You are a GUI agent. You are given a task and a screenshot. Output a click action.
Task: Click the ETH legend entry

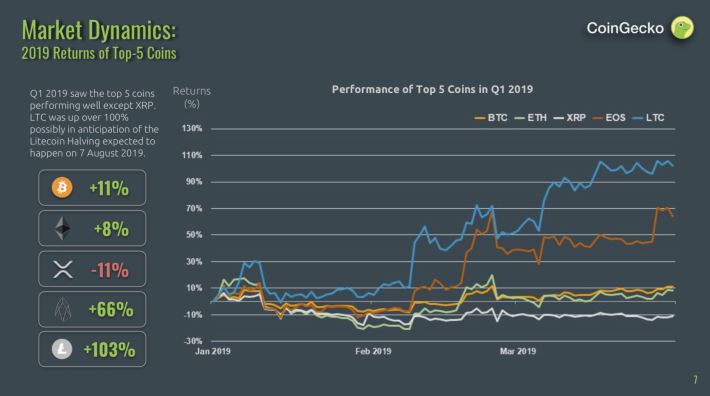pyautogui.click(x=531, y=118)
